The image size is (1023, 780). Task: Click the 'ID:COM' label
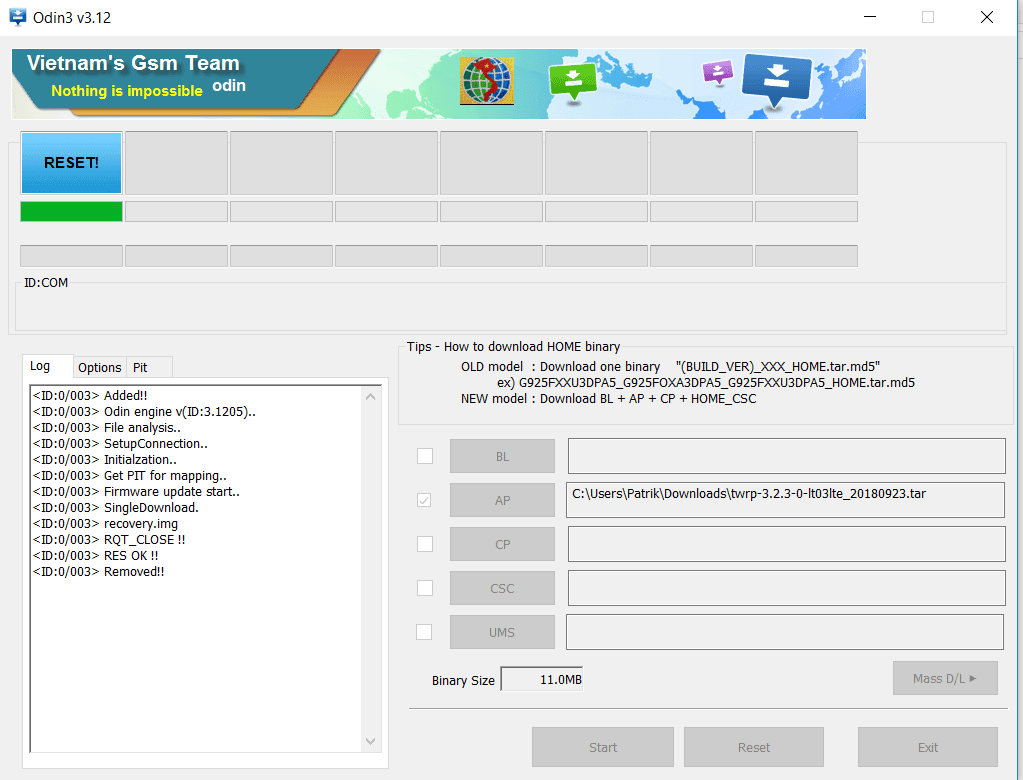point(46,282)
